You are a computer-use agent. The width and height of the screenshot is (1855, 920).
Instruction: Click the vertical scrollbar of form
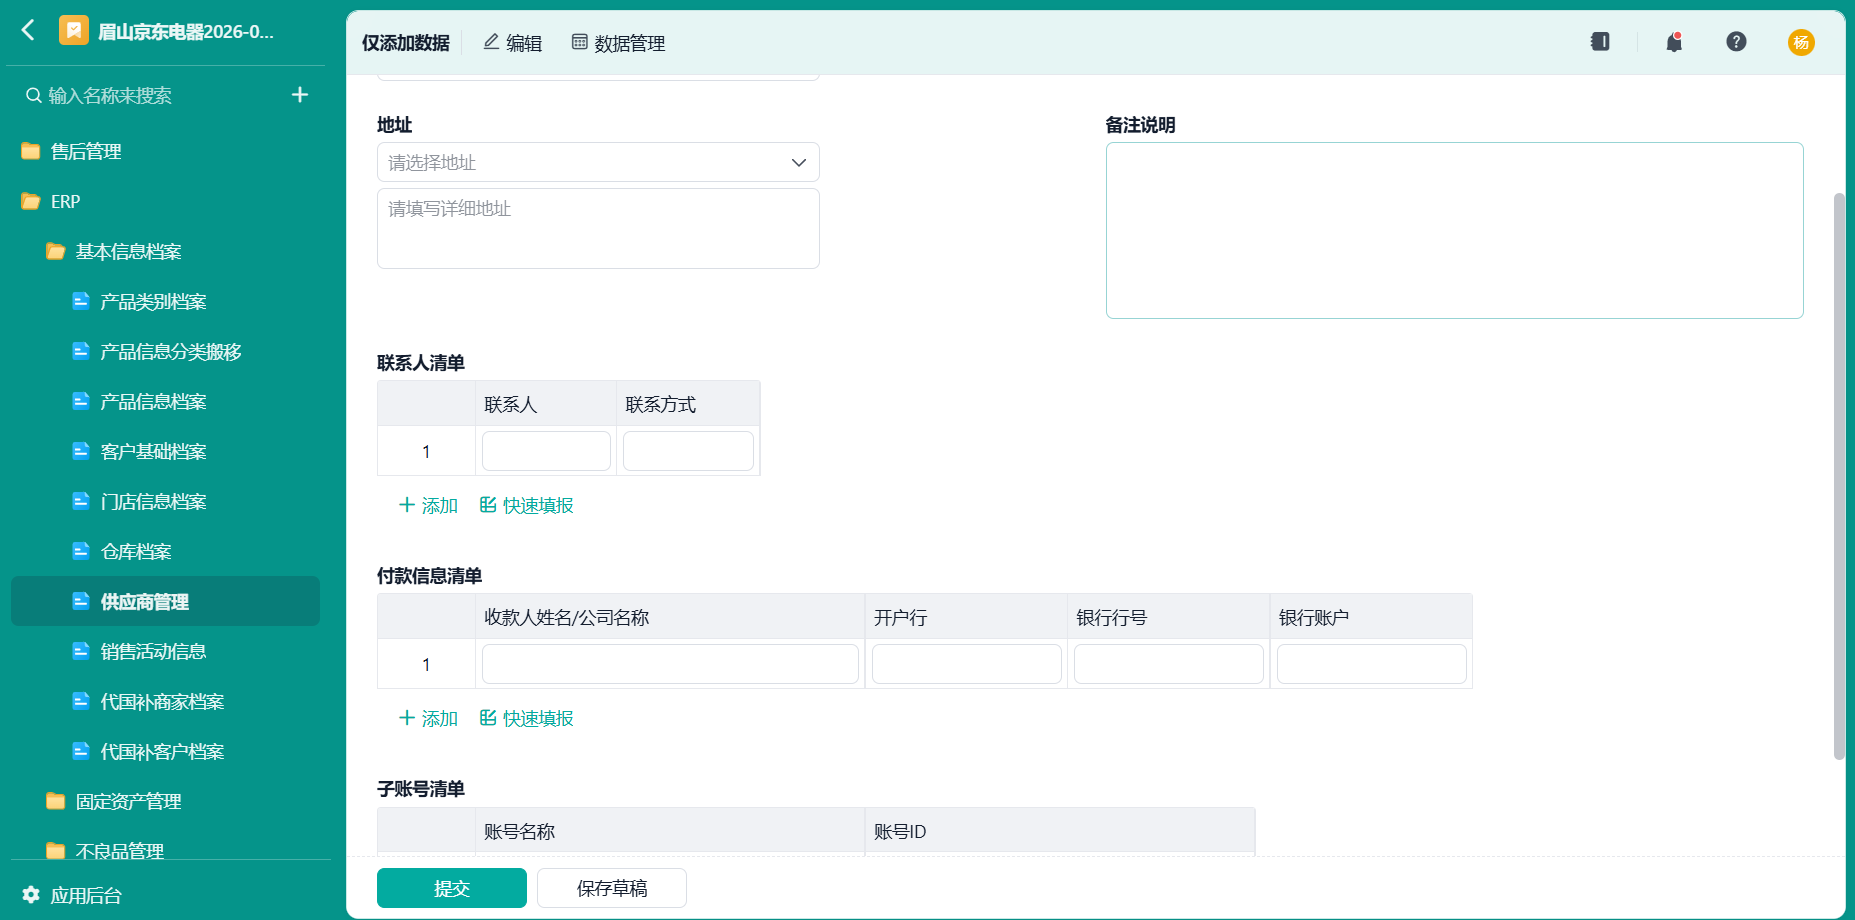click(1839, 476)
